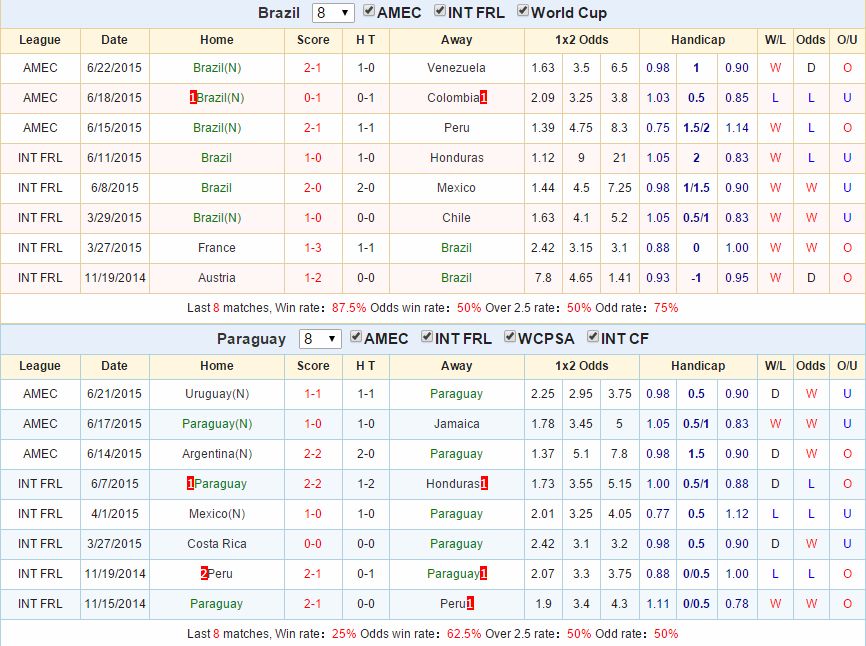Open Jamaica team link
The image size is (866, 646).
pos(456,424)
